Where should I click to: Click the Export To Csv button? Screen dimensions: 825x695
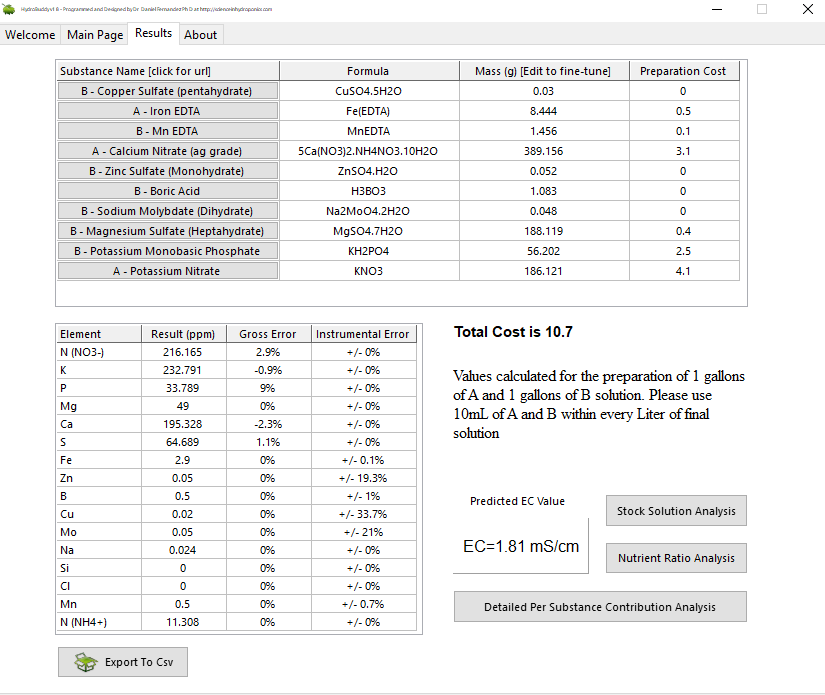pos(123,662)
